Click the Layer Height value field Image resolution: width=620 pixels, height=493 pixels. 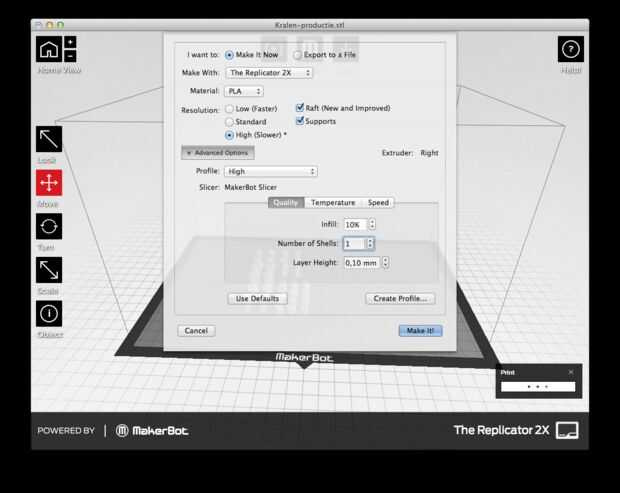tap(362, 263)
